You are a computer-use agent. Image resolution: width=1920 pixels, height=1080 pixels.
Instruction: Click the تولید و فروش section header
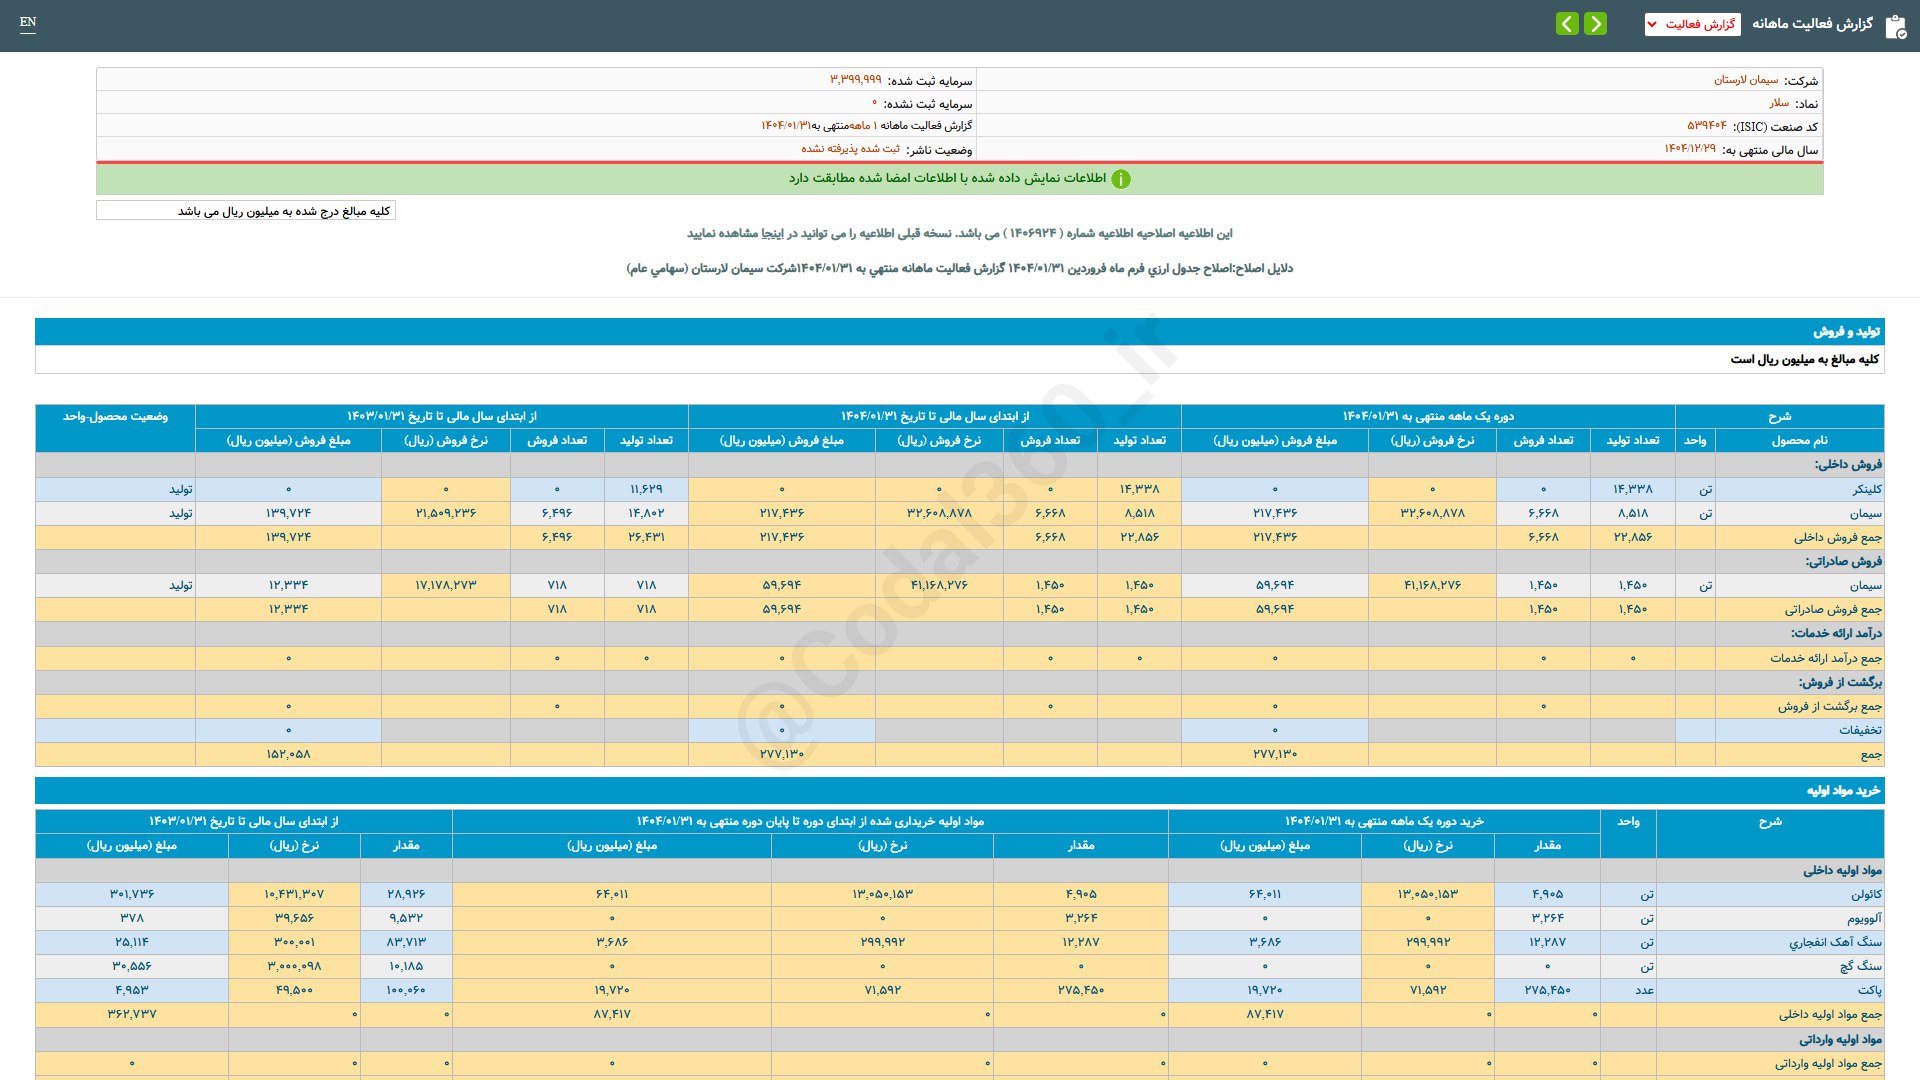1846,331
